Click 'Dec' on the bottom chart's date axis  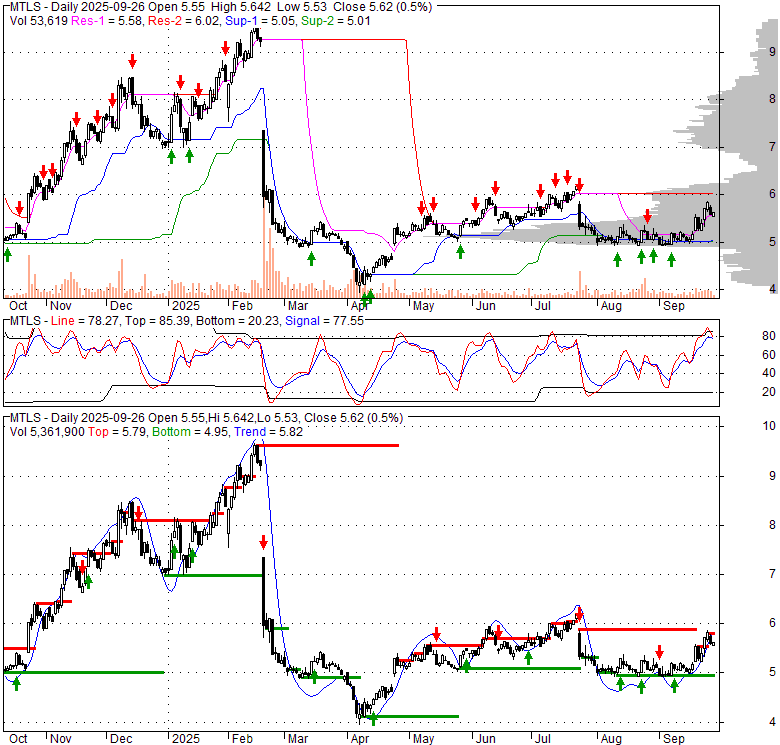[x=121, y=739]
